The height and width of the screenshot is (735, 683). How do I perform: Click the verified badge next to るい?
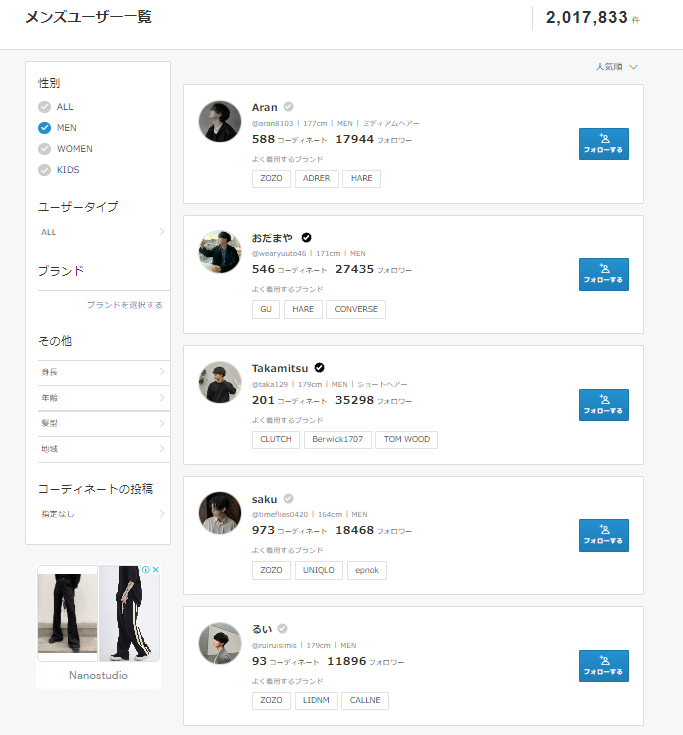click(282, 629)
